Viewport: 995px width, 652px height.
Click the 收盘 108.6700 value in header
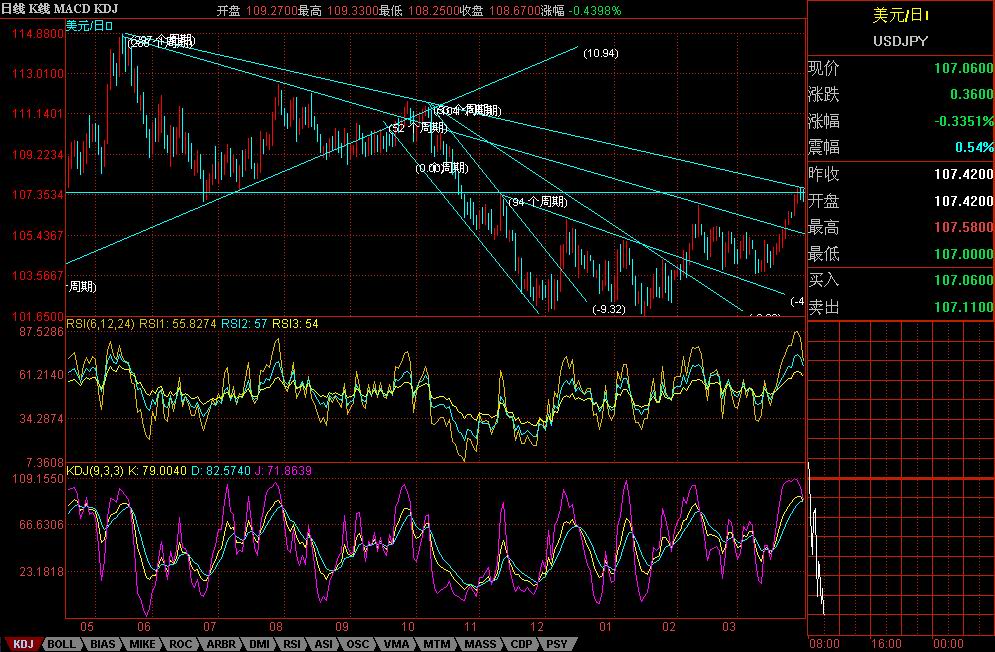coord(500,11)
